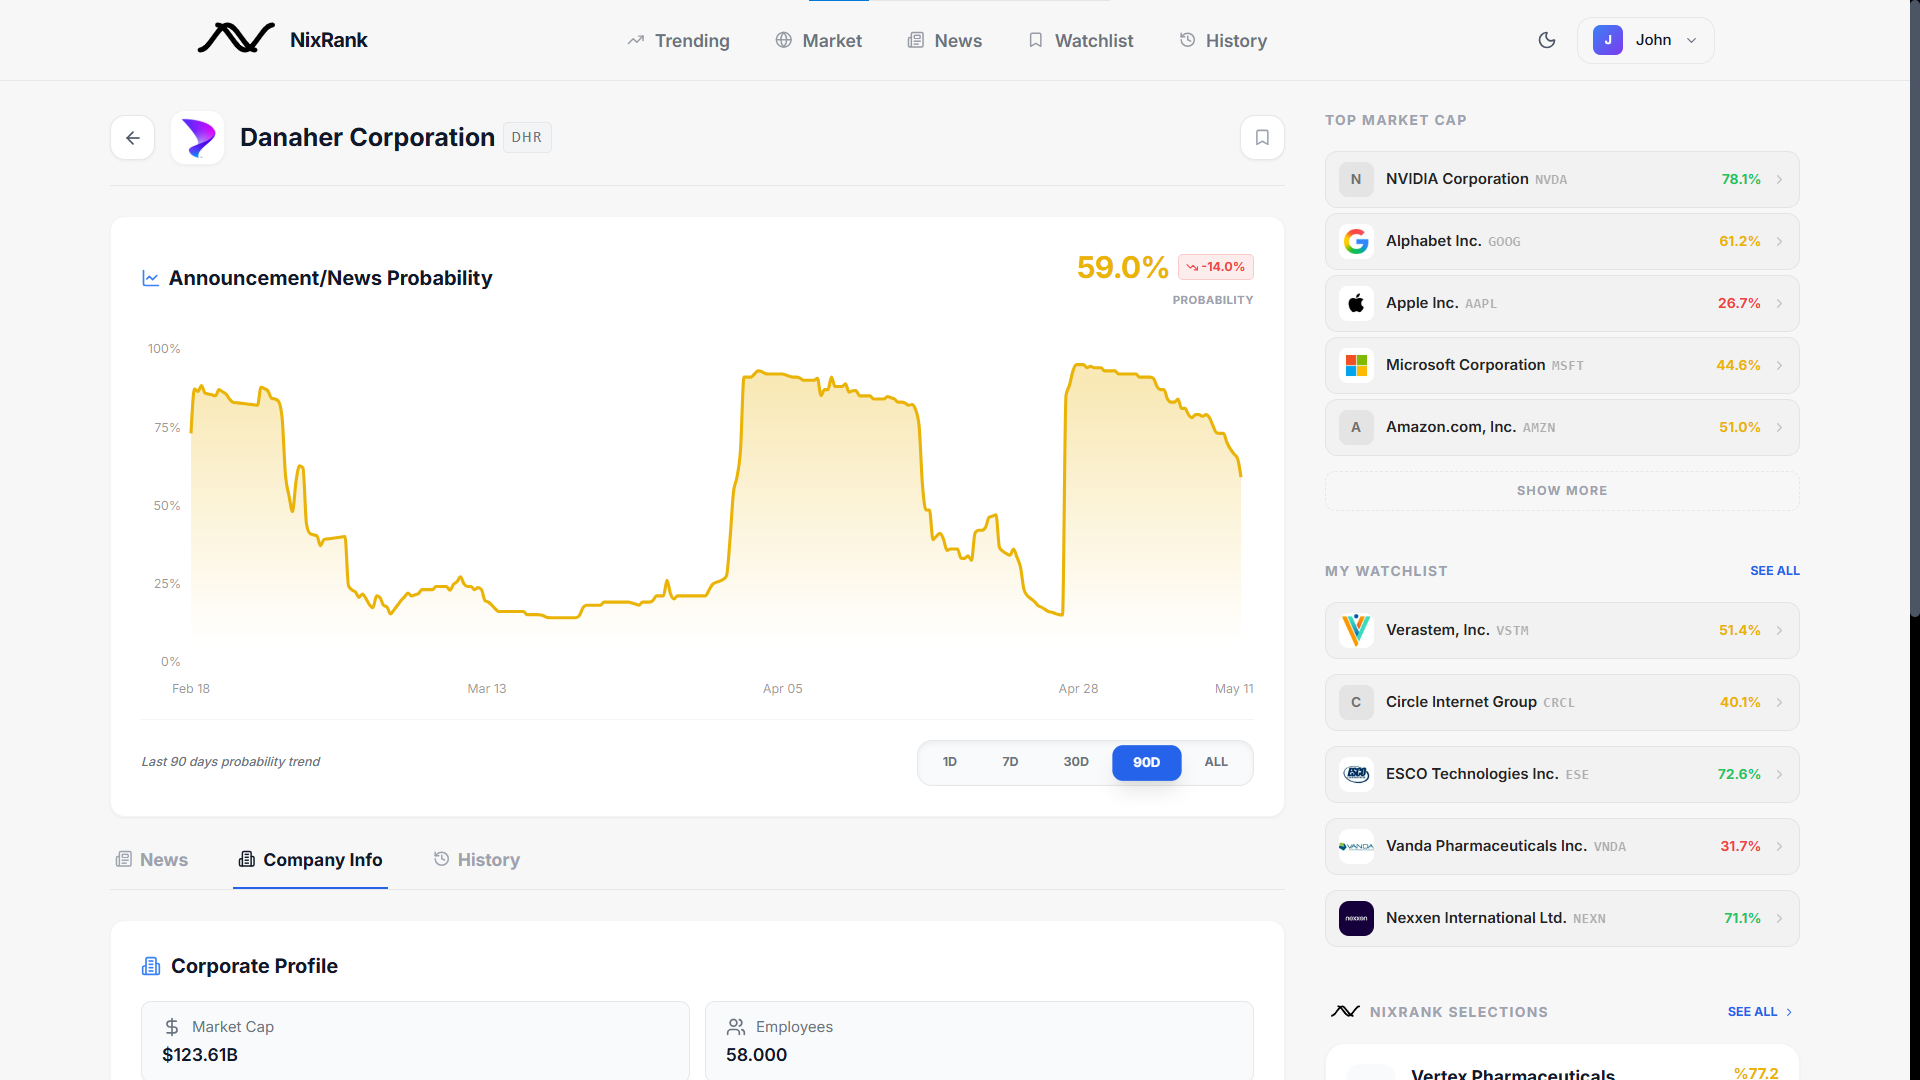Image resolution: width=1920 pixels, height=1080 pixels.
Task: Click the header News newspaper icon
Action: (x=916, y=40)
